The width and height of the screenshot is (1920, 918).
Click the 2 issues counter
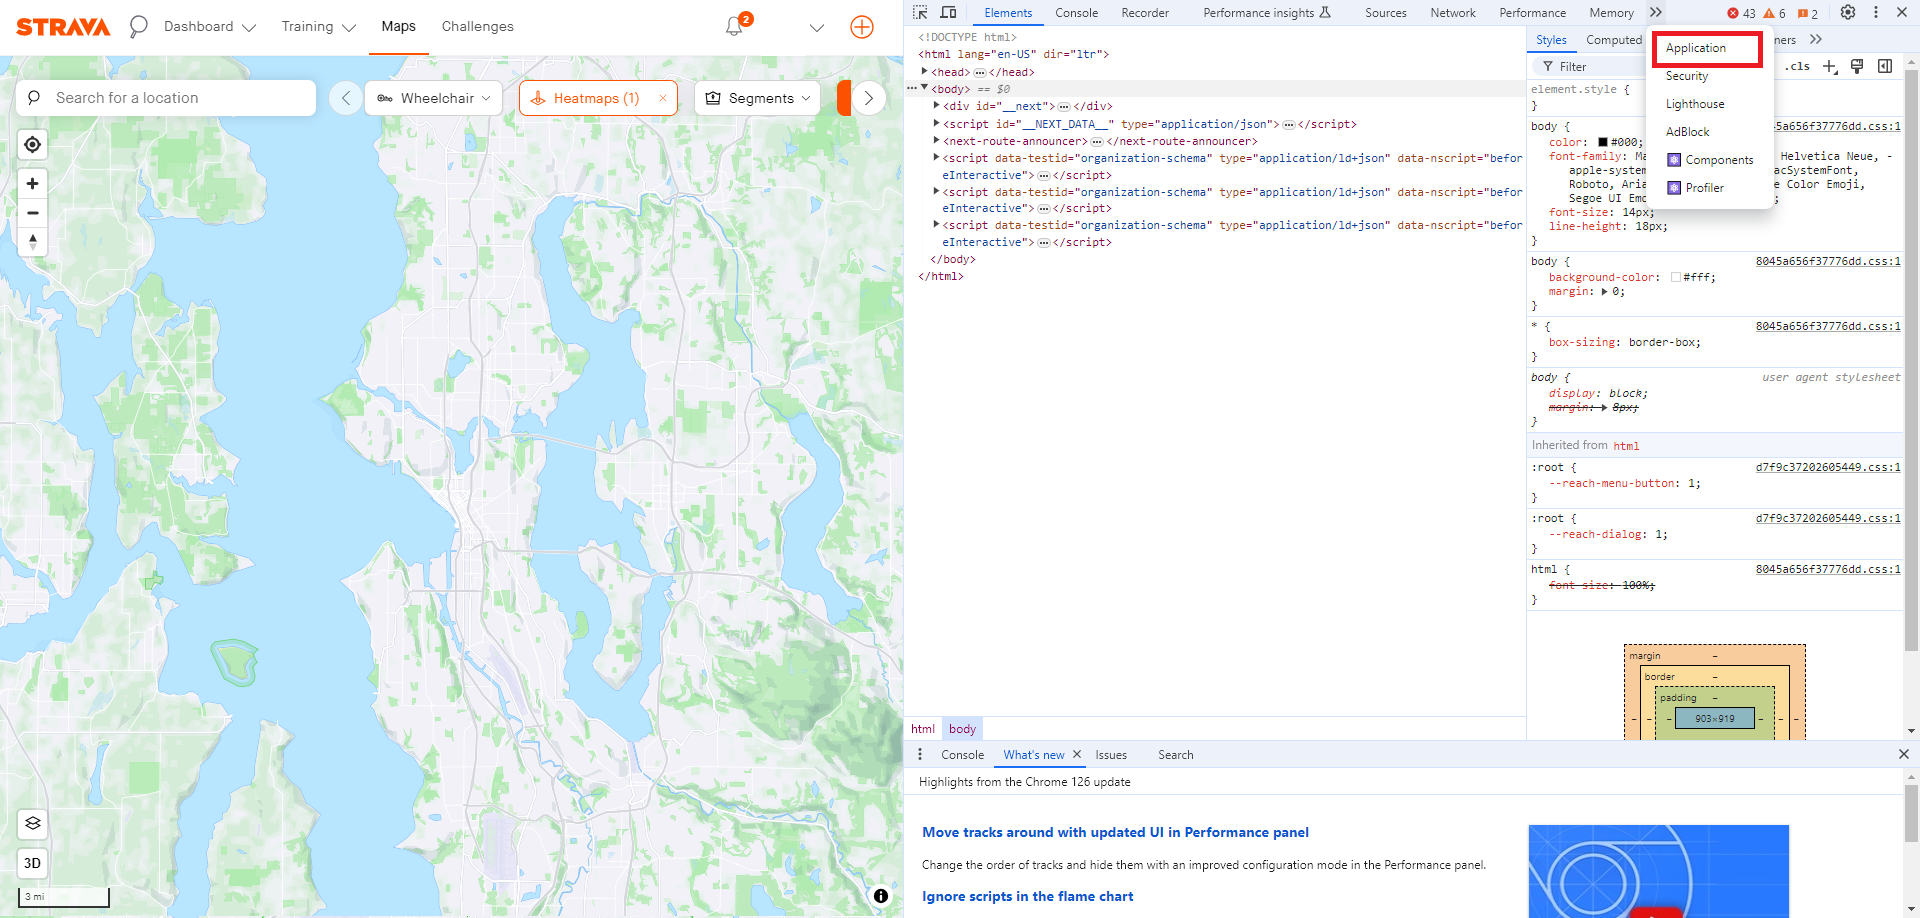click(1808, 13)
